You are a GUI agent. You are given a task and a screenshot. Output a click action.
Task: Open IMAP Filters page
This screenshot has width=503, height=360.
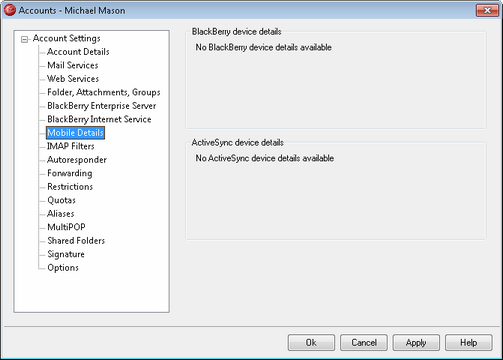coord(71,146)
